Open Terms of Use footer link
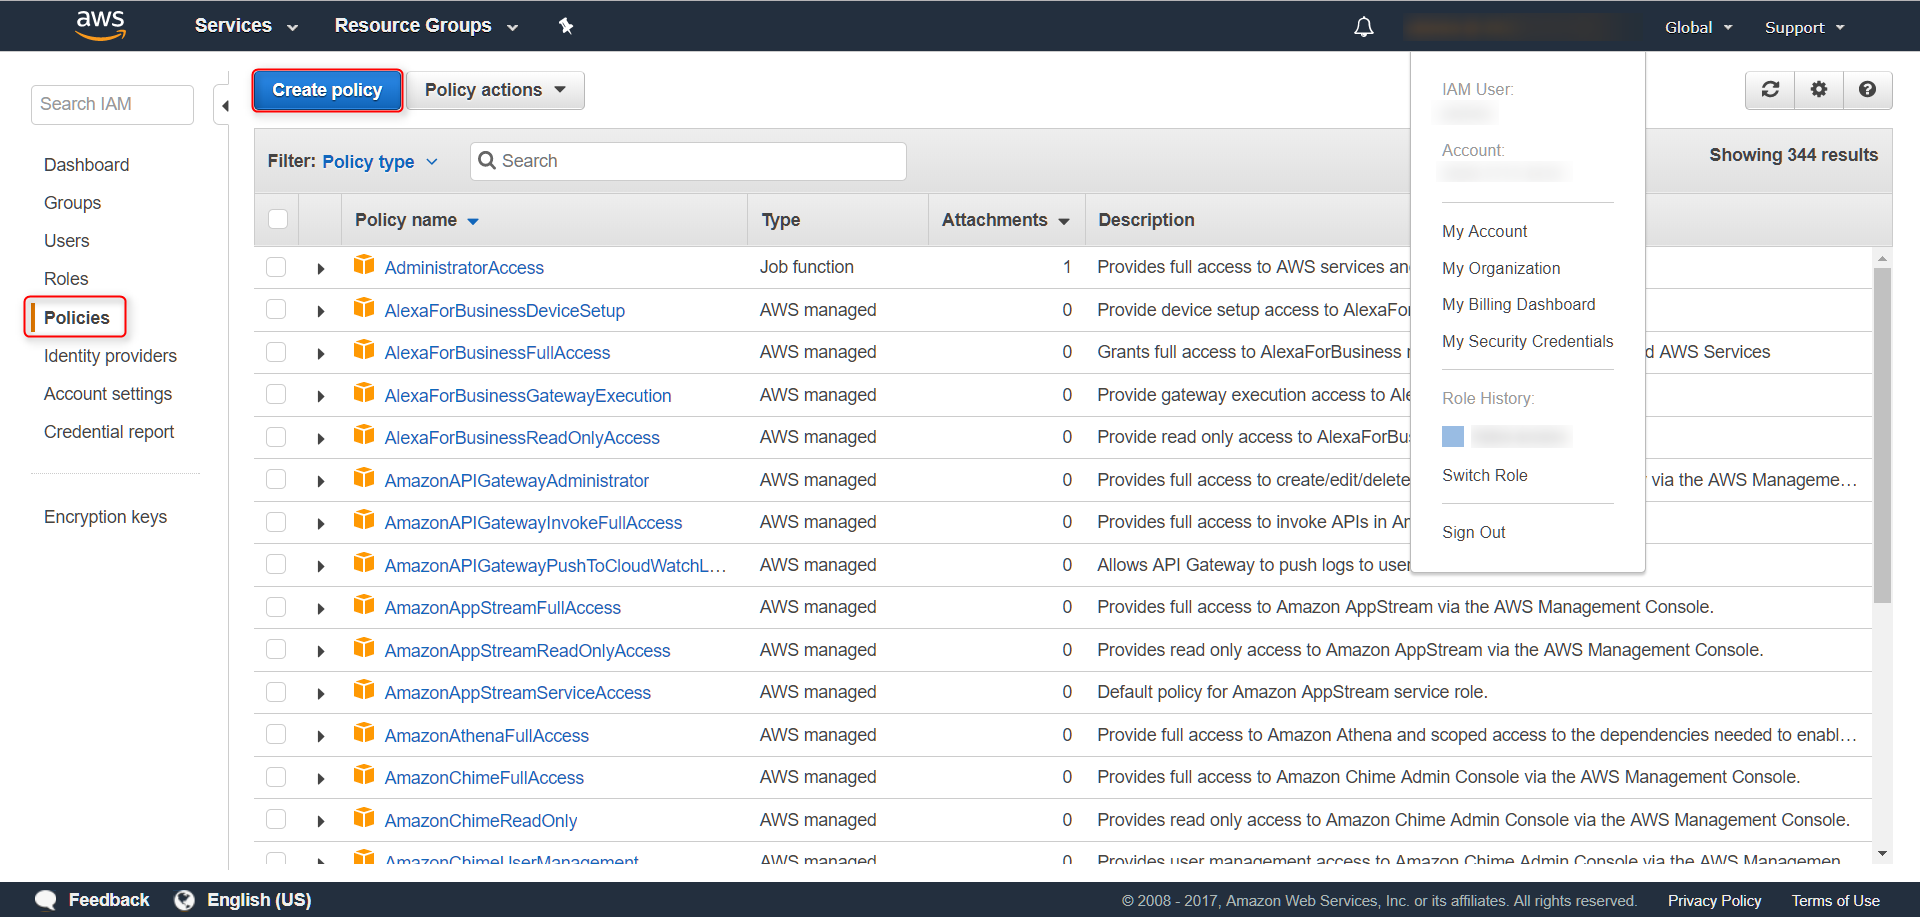 click(1835, 901)
